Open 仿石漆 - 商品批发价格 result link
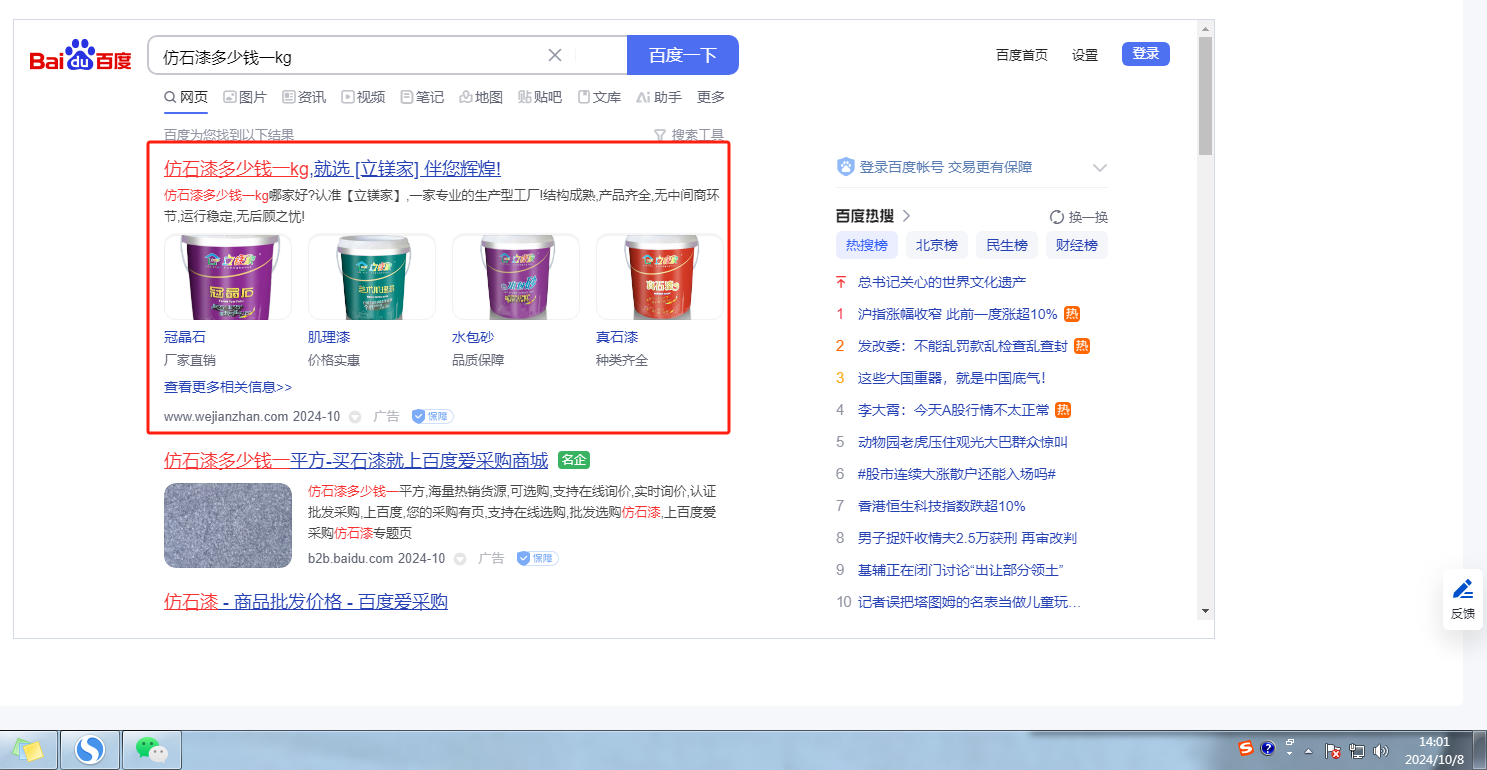 pos(306,601)
